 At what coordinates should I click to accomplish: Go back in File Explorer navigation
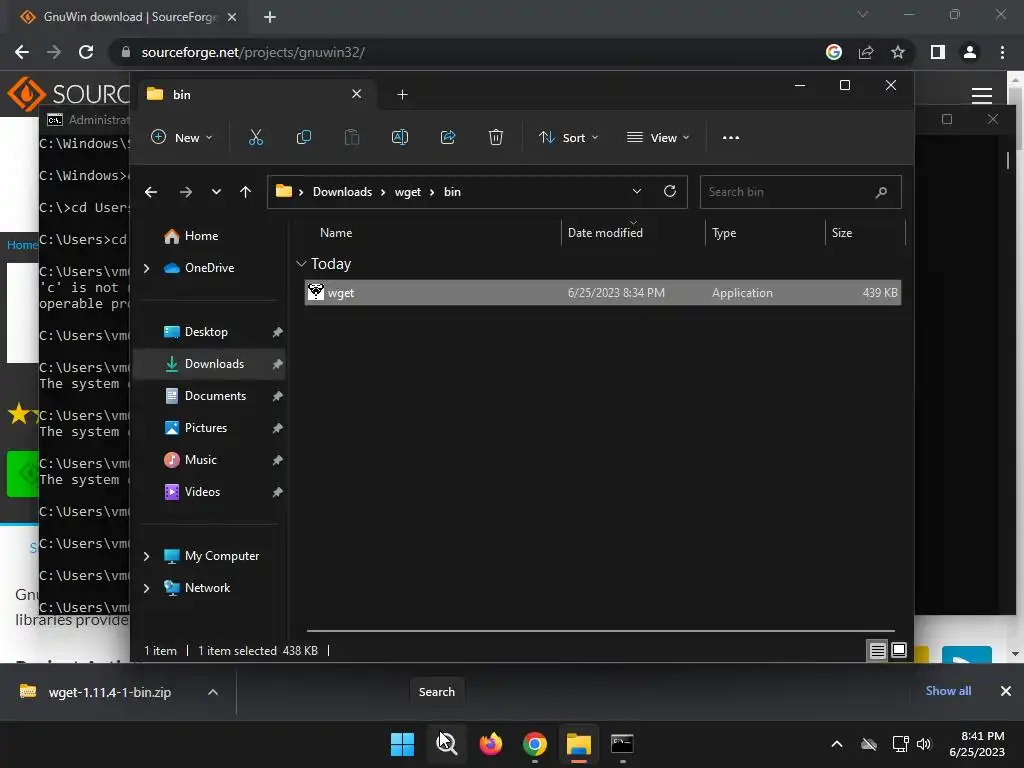pos(151,192)
